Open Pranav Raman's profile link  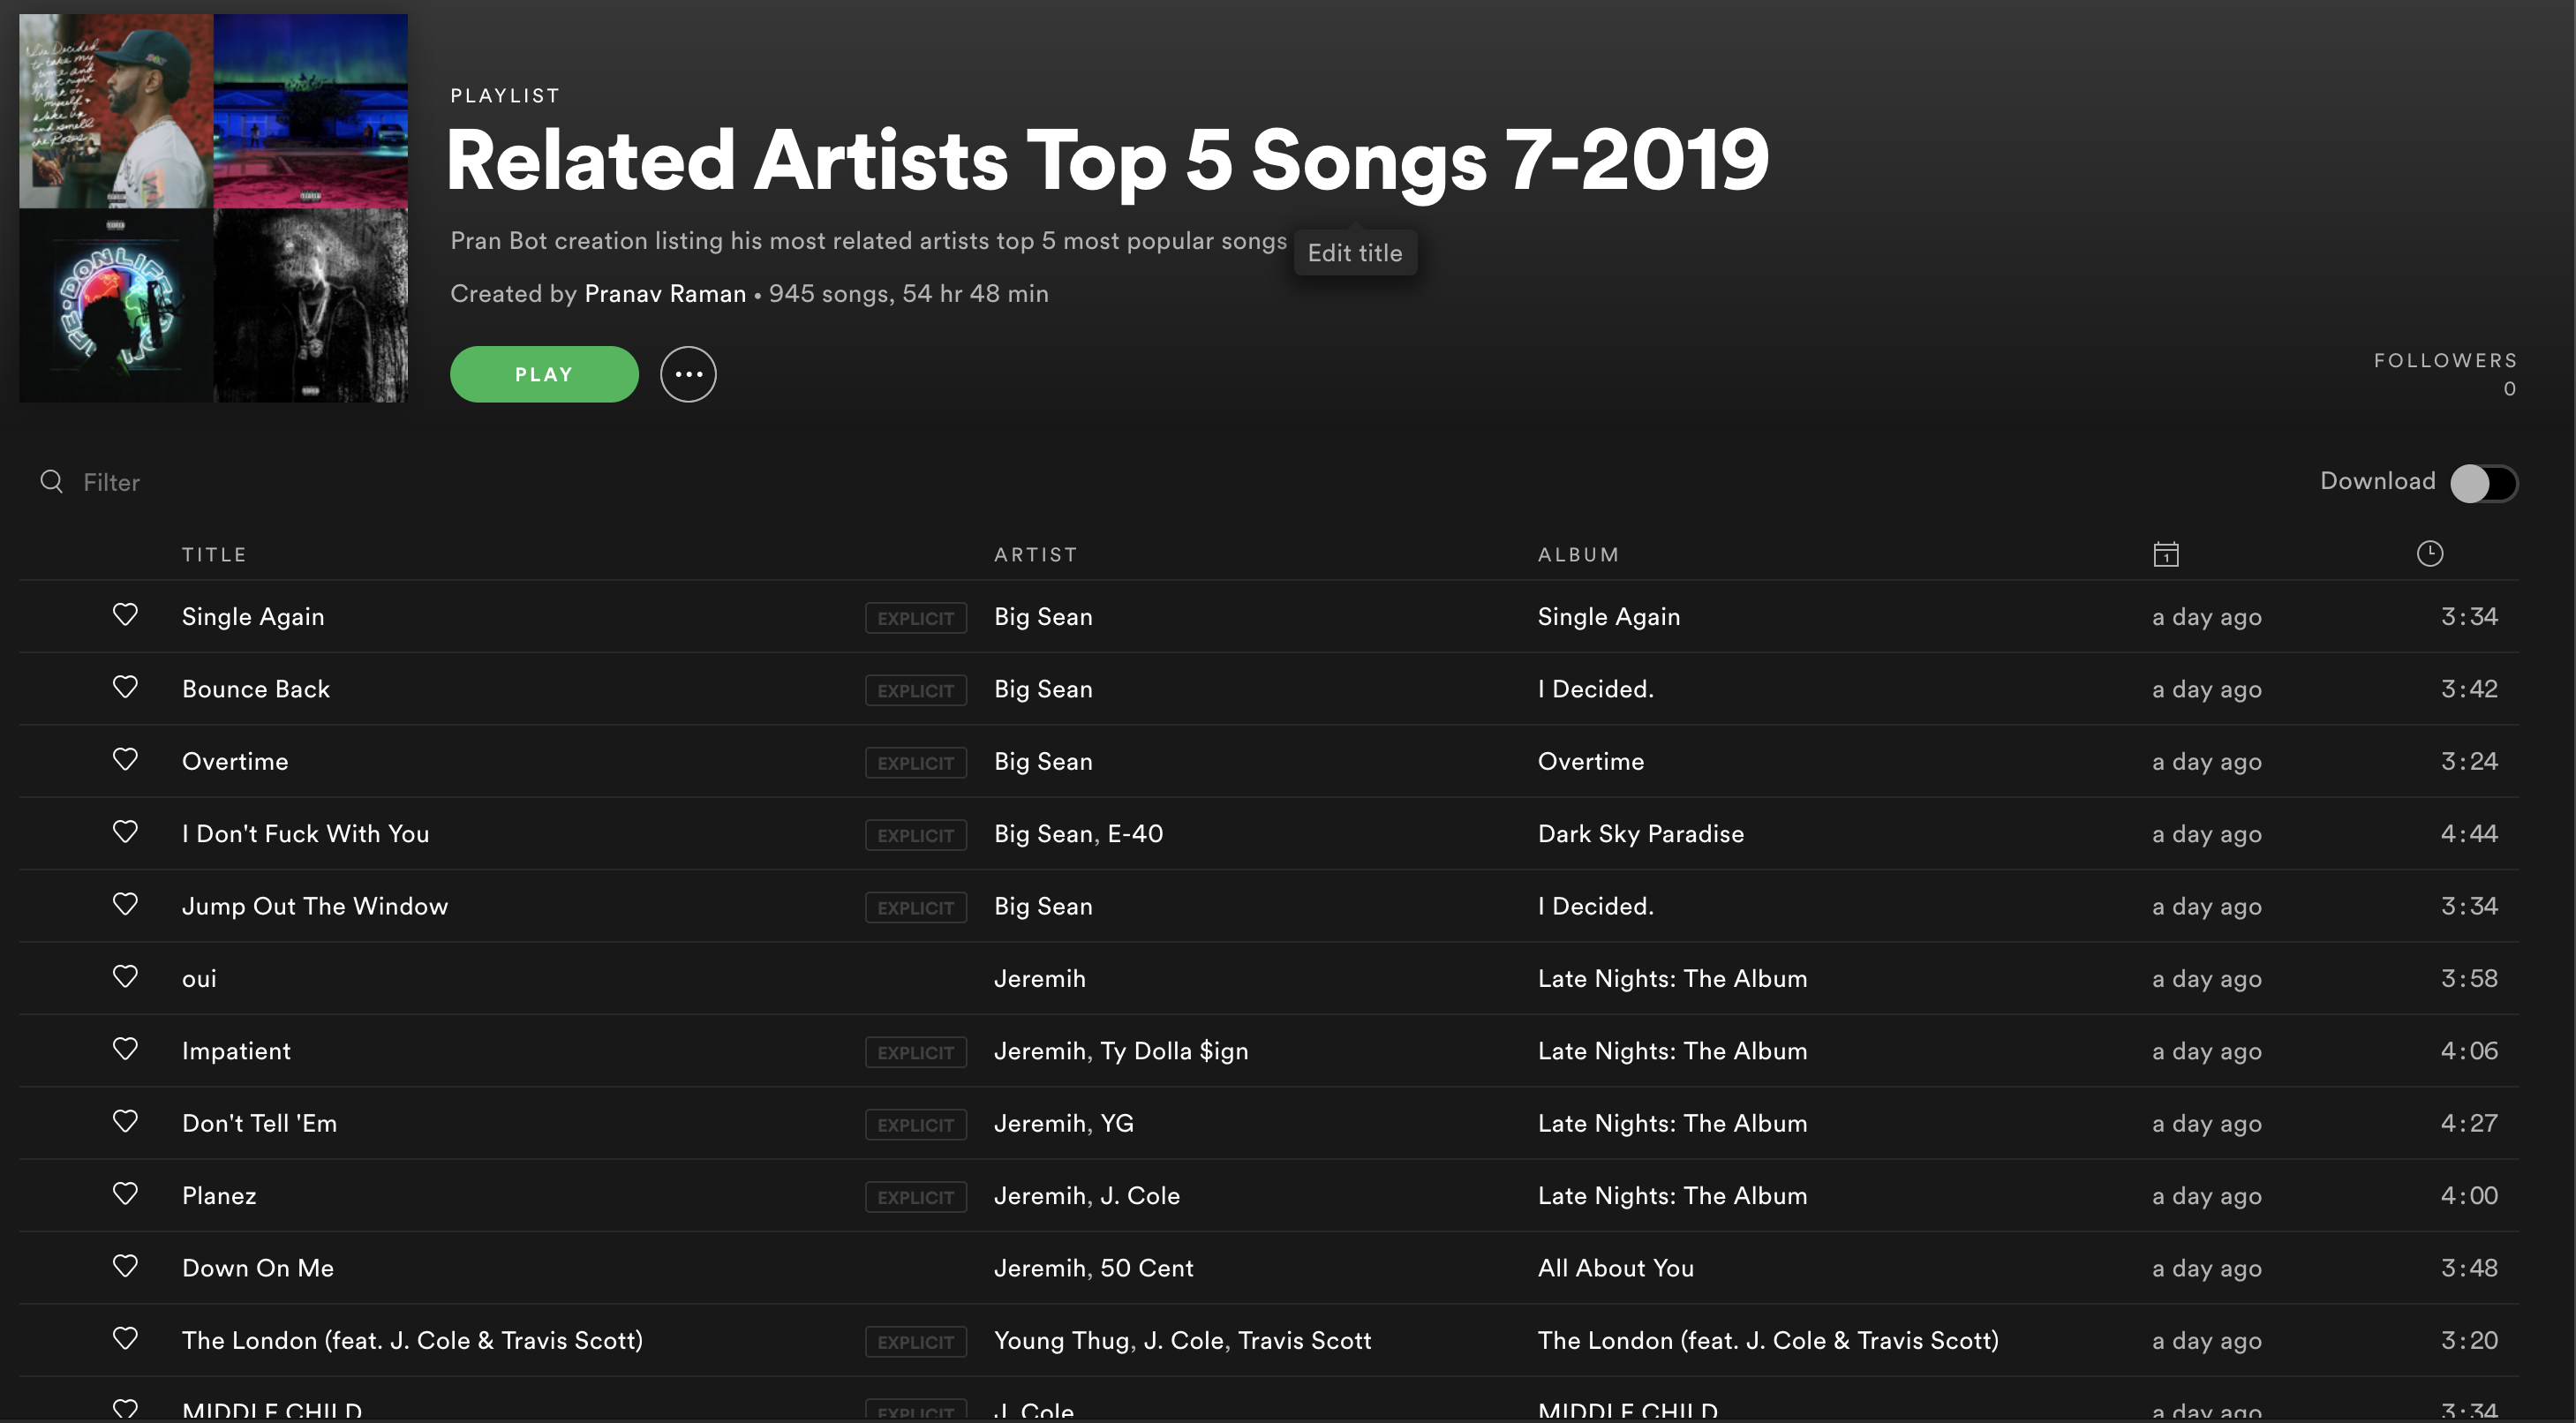[665, 293]
